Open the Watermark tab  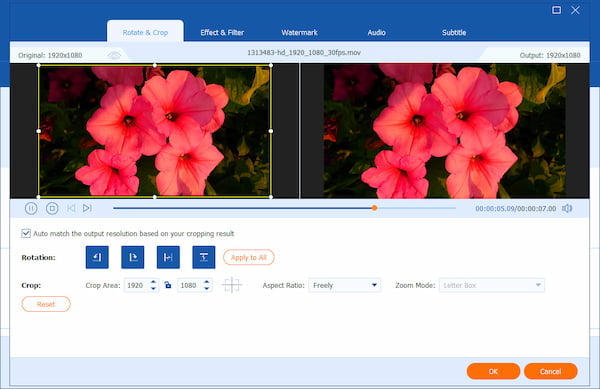[299, 33]
